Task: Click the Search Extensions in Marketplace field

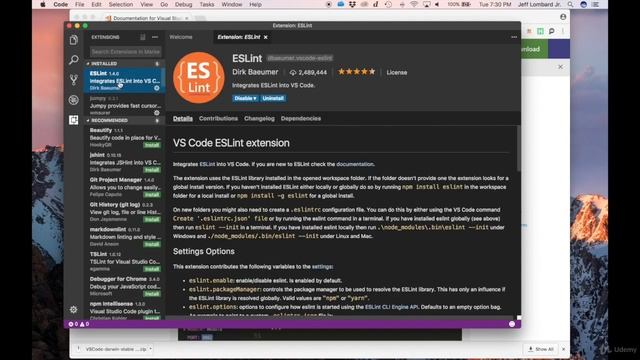Action: pos(125,52)
